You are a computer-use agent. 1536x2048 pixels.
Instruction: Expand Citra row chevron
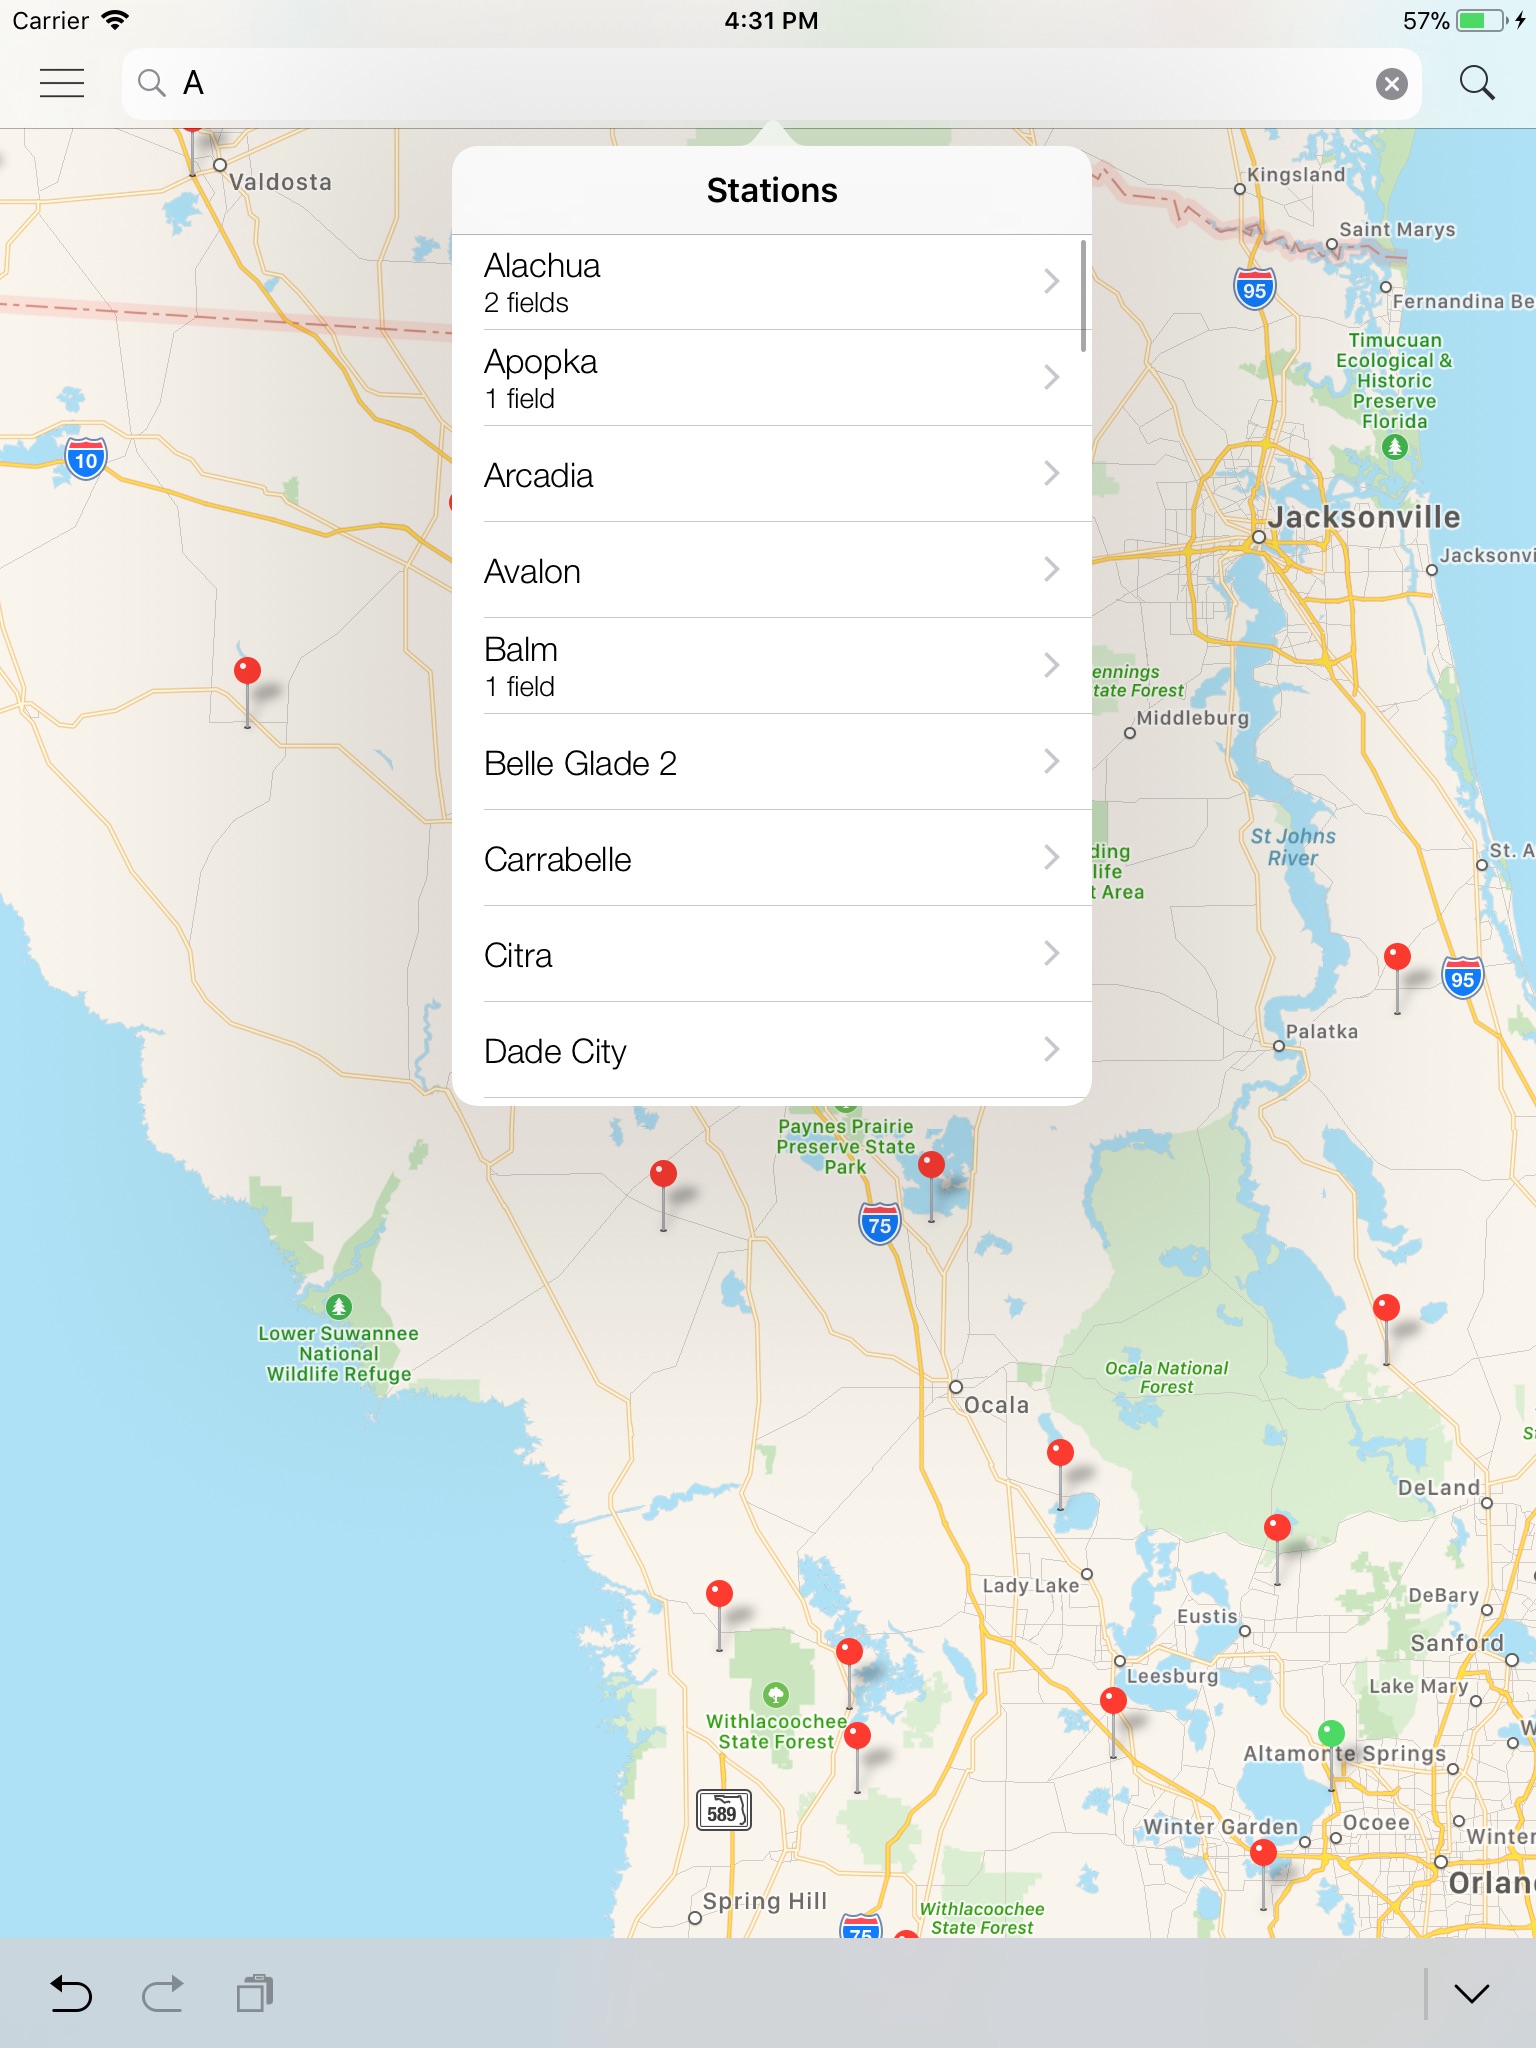click(1051, 953)
